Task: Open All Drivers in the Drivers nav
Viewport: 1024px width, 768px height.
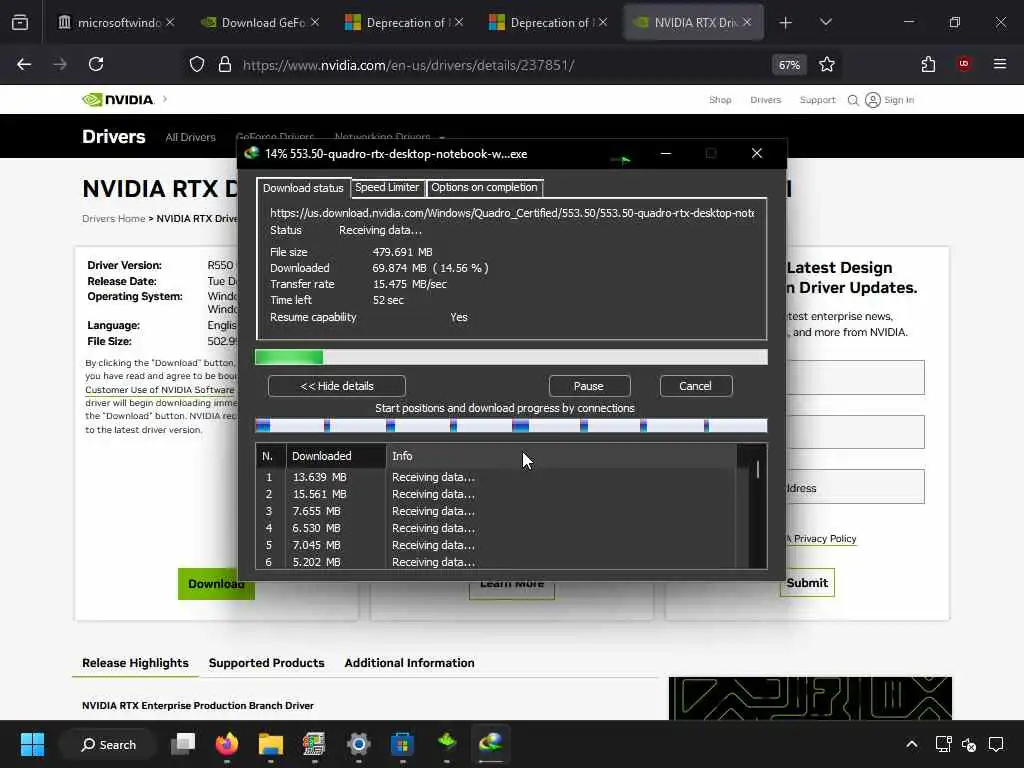Action: (x=190, y=137)
